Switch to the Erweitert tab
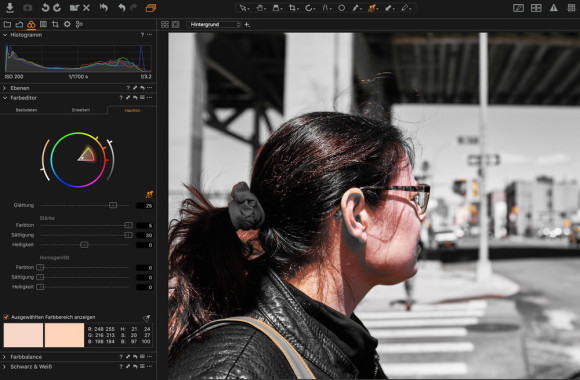 click(x=81, y=110)
